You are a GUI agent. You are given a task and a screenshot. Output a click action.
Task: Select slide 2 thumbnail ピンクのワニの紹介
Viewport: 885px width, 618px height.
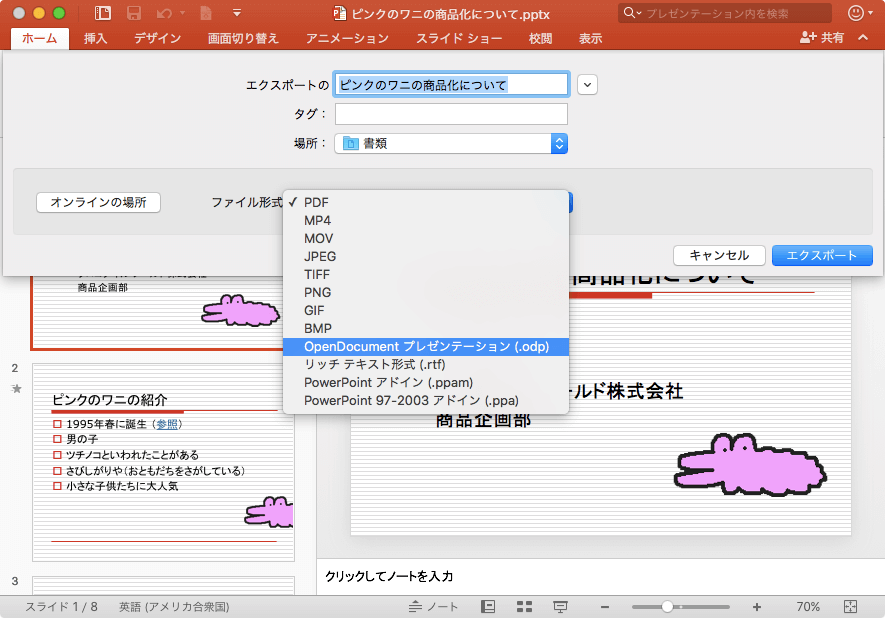point(163,462)
